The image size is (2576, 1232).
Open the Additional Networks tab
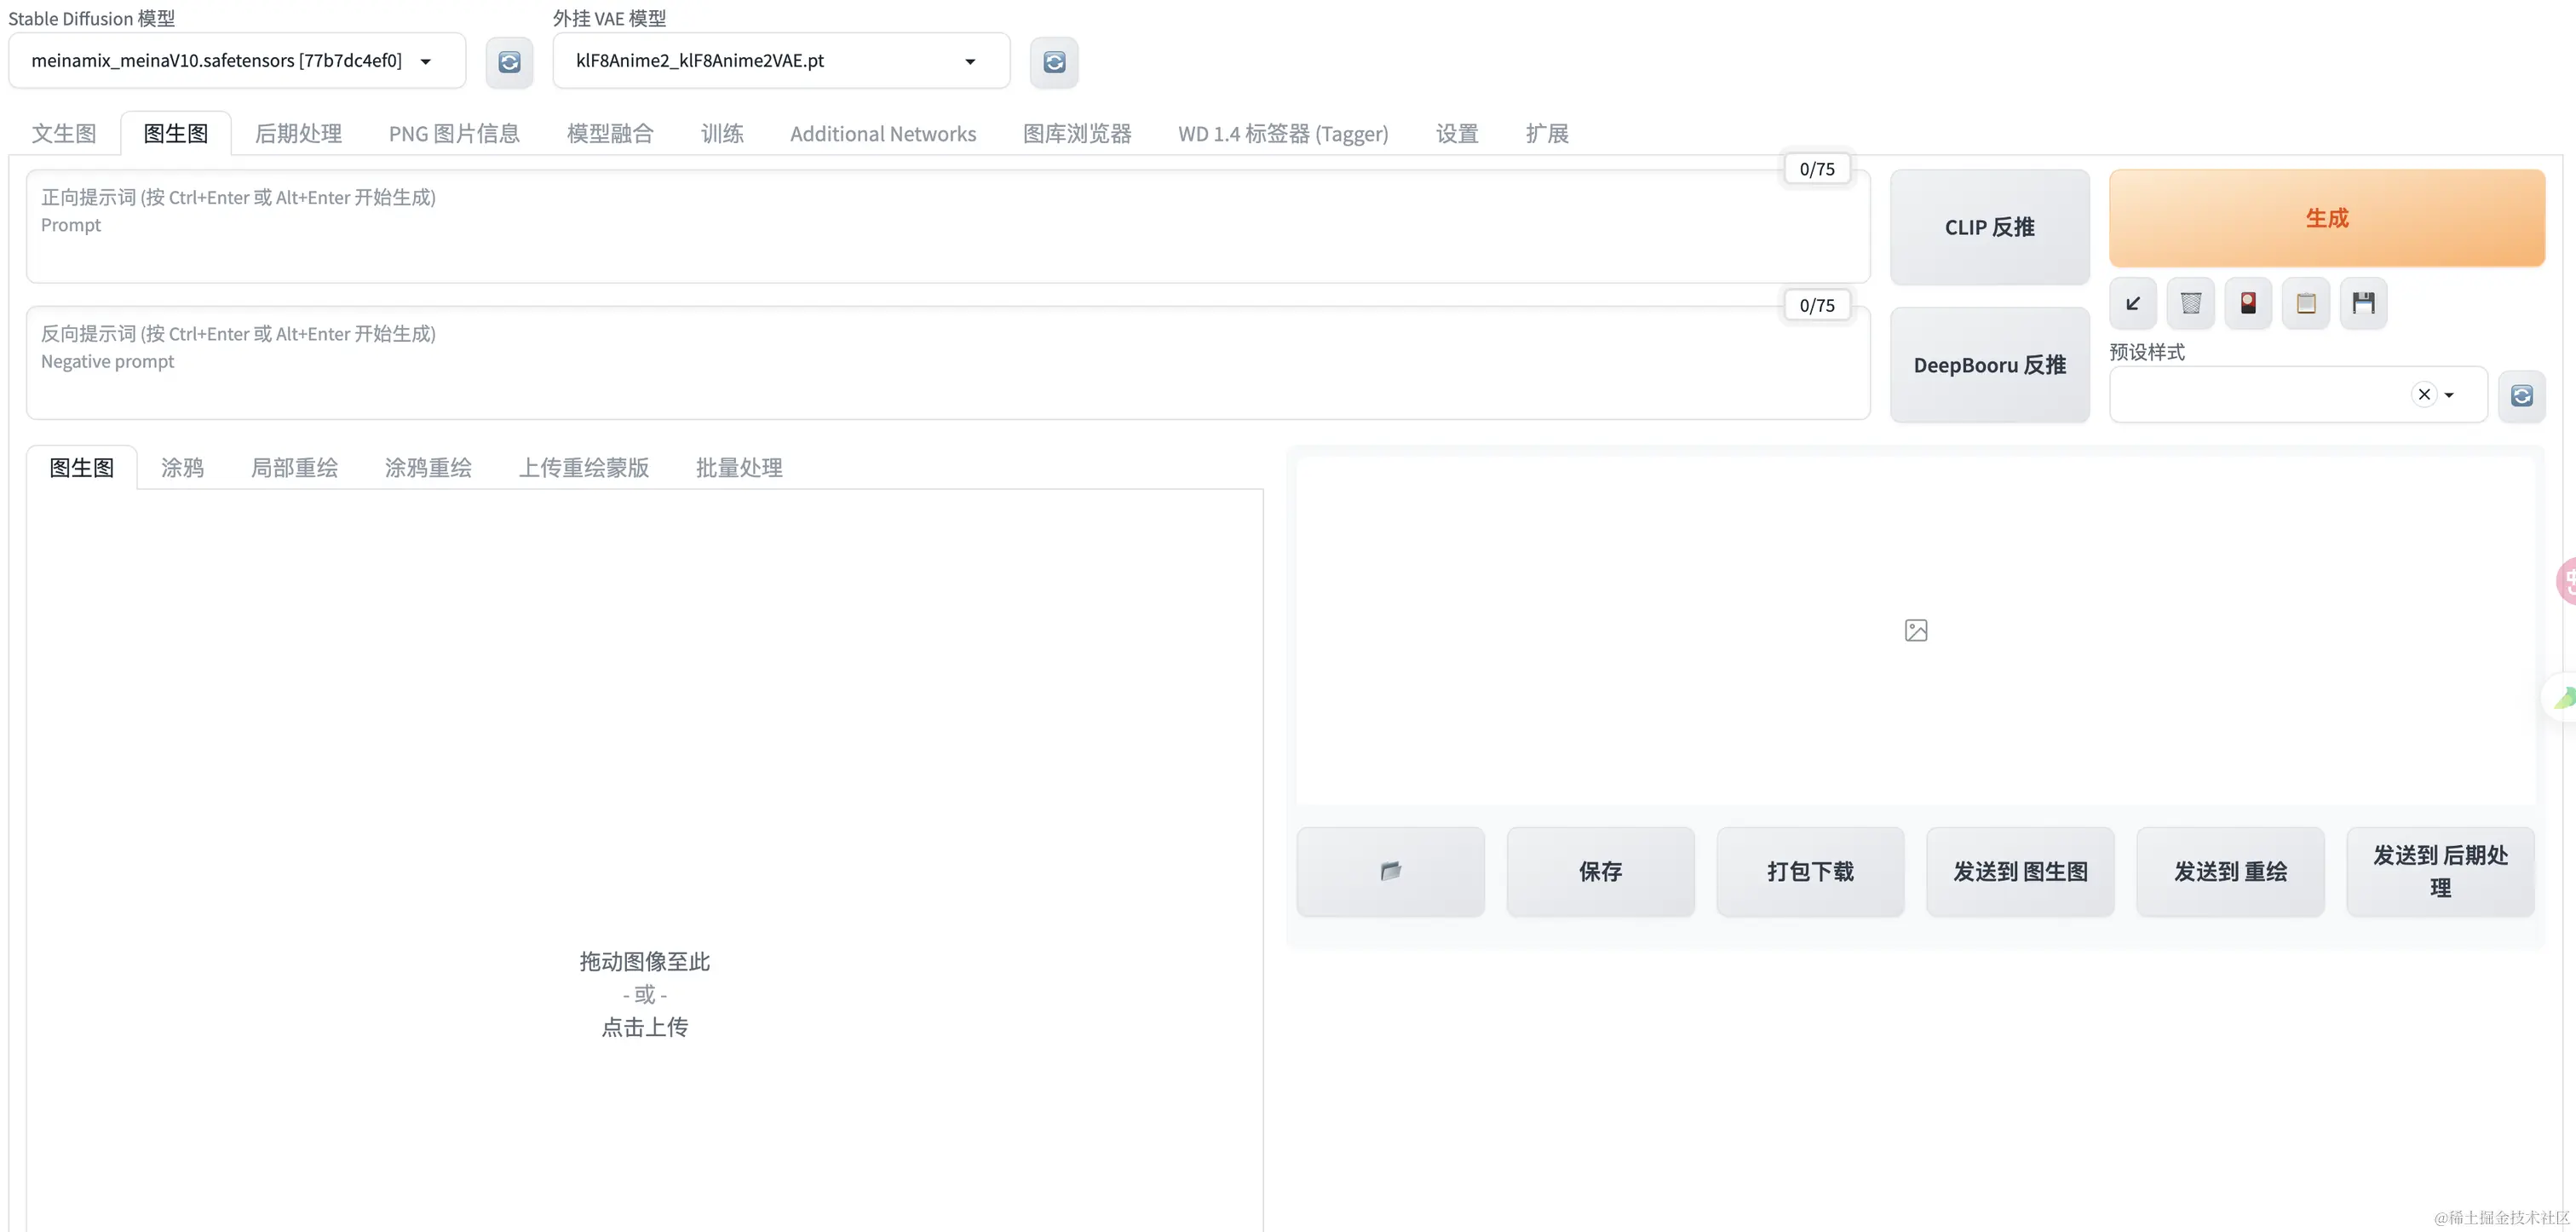coord(883,133)
